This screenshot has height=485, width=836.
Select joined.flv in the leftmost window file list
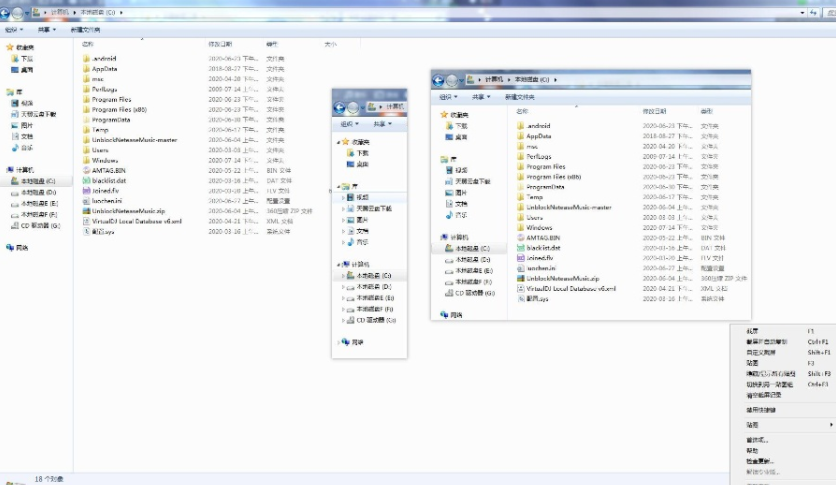pos(106,190)
